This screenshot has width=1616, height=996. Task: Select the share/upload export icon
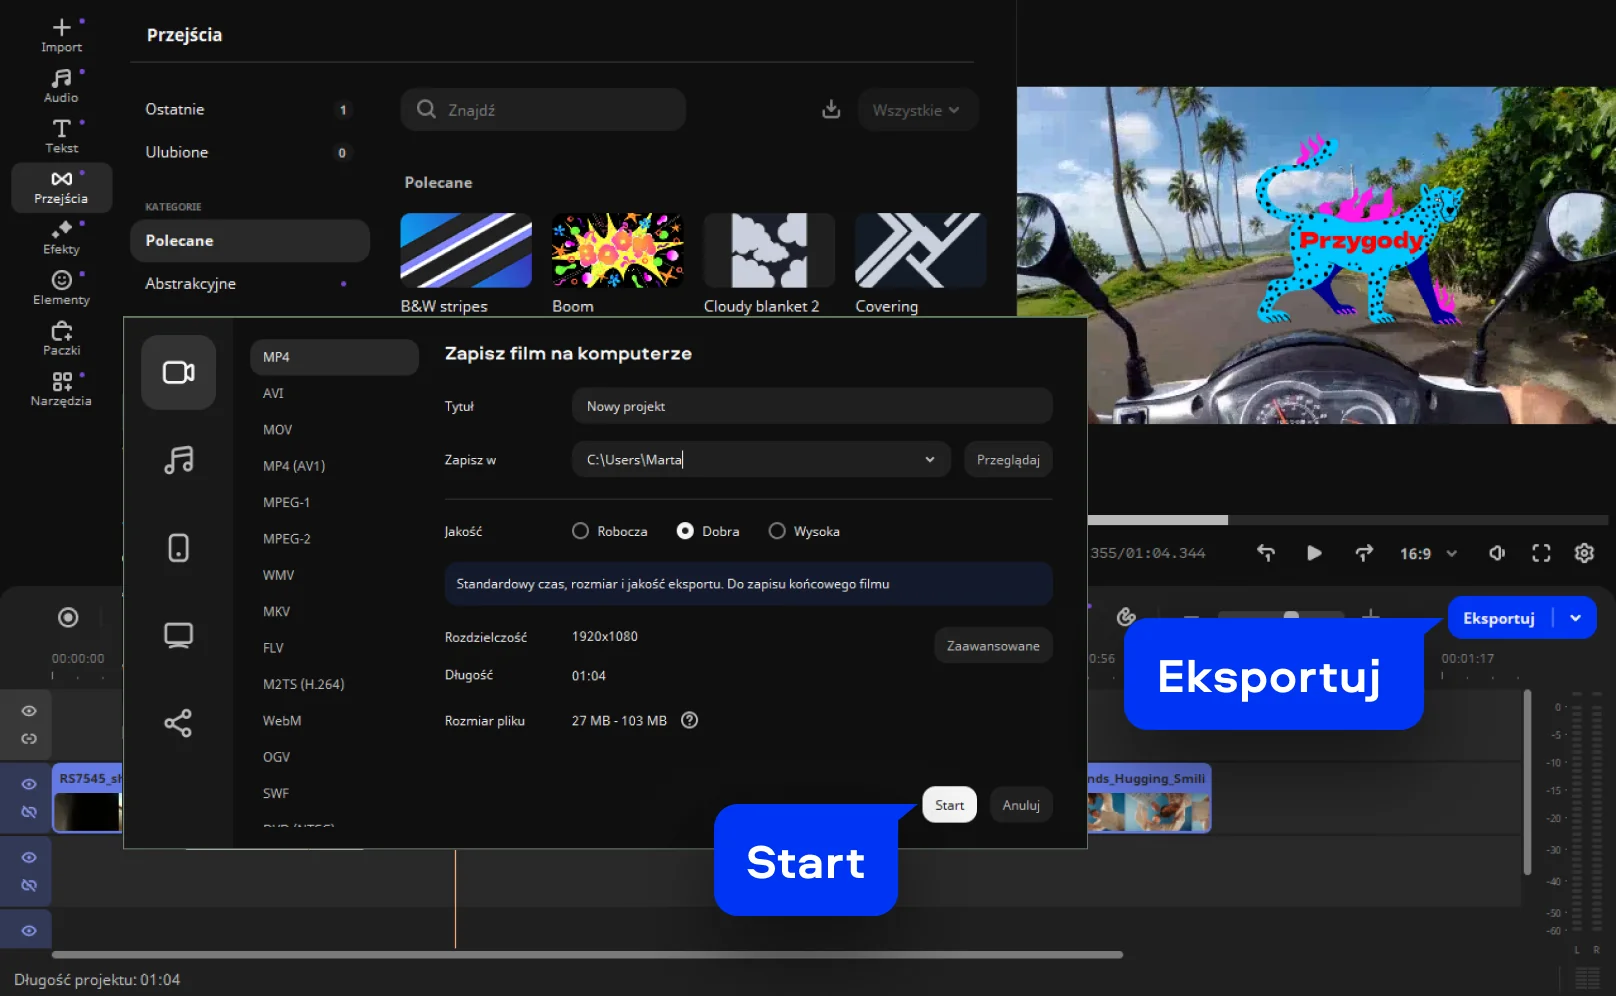pos(178,723)
